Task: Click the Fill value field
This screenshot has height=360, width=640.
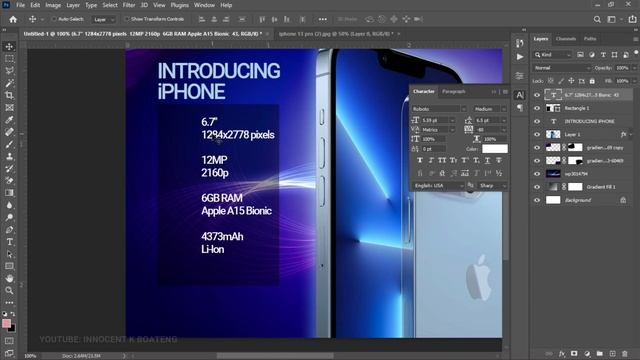Action: 622,81
